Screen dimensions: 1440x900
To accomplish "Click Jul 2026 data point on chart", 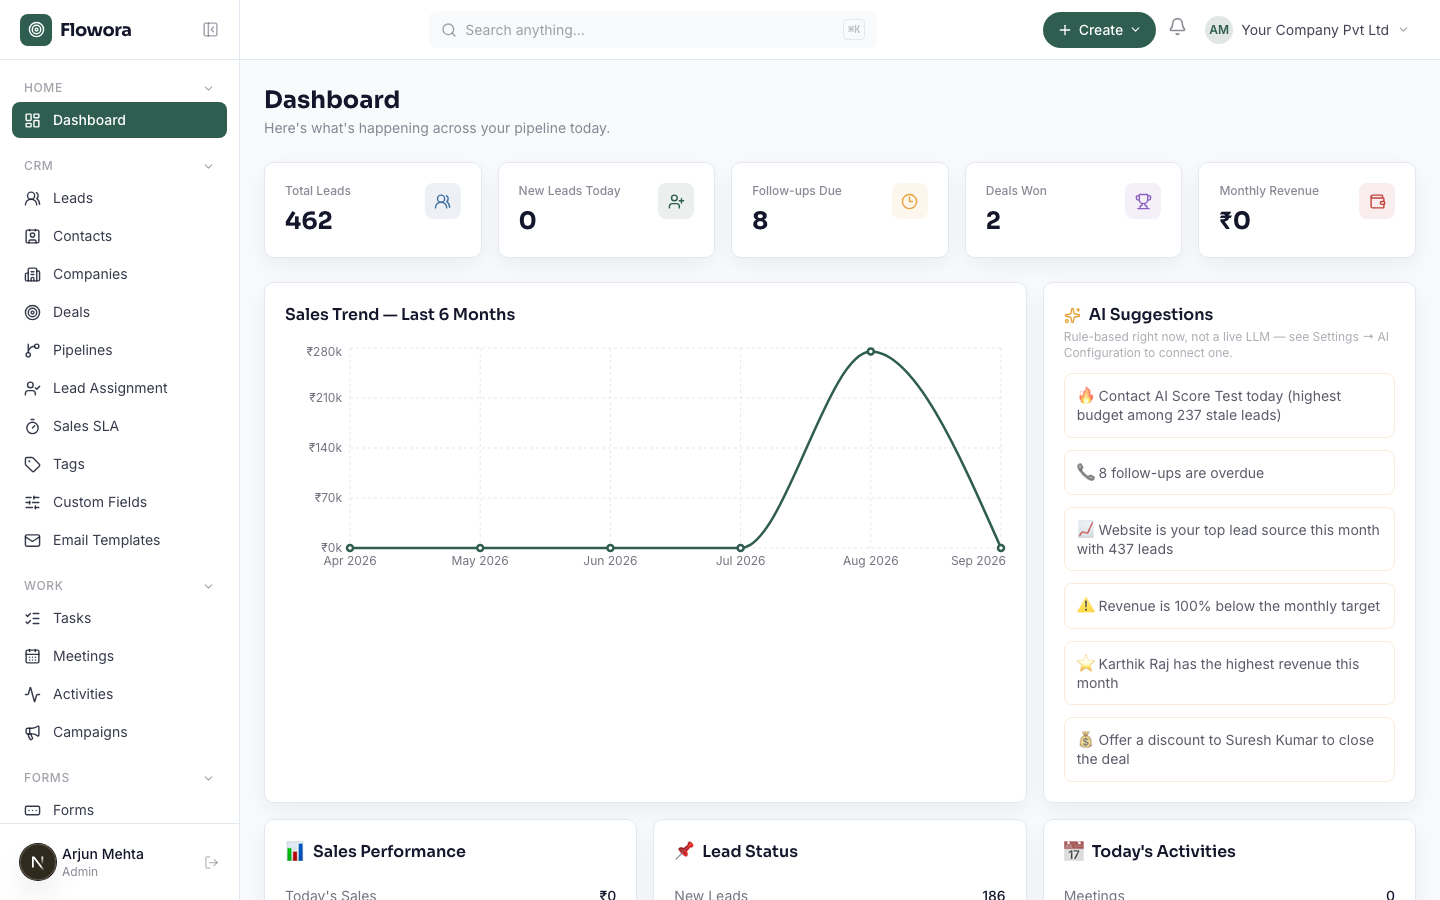I will tap(741, 548).
